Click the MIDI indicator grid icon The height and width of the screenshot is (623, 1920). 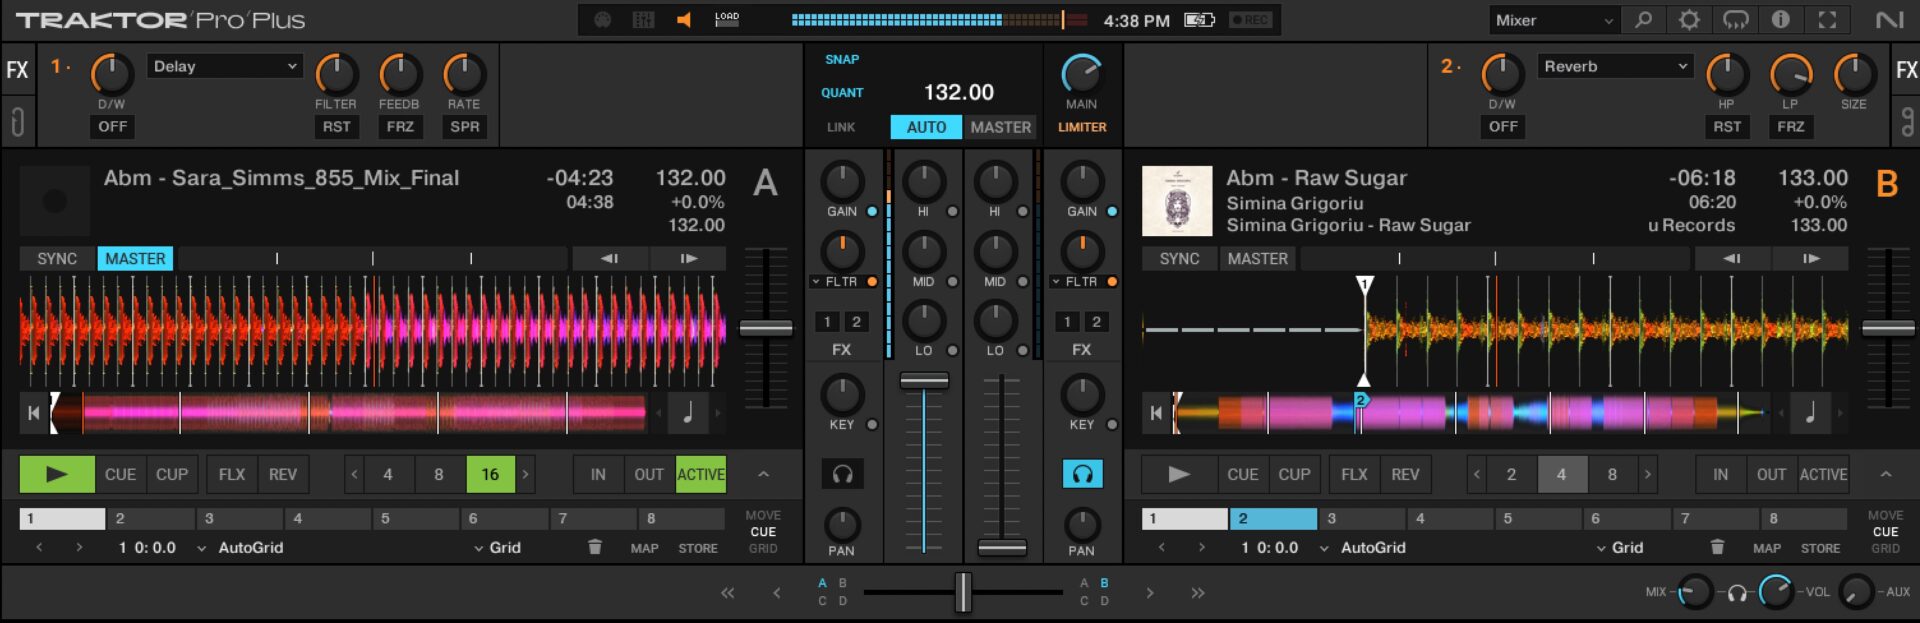pyautogui.click(x=644, y=20)
